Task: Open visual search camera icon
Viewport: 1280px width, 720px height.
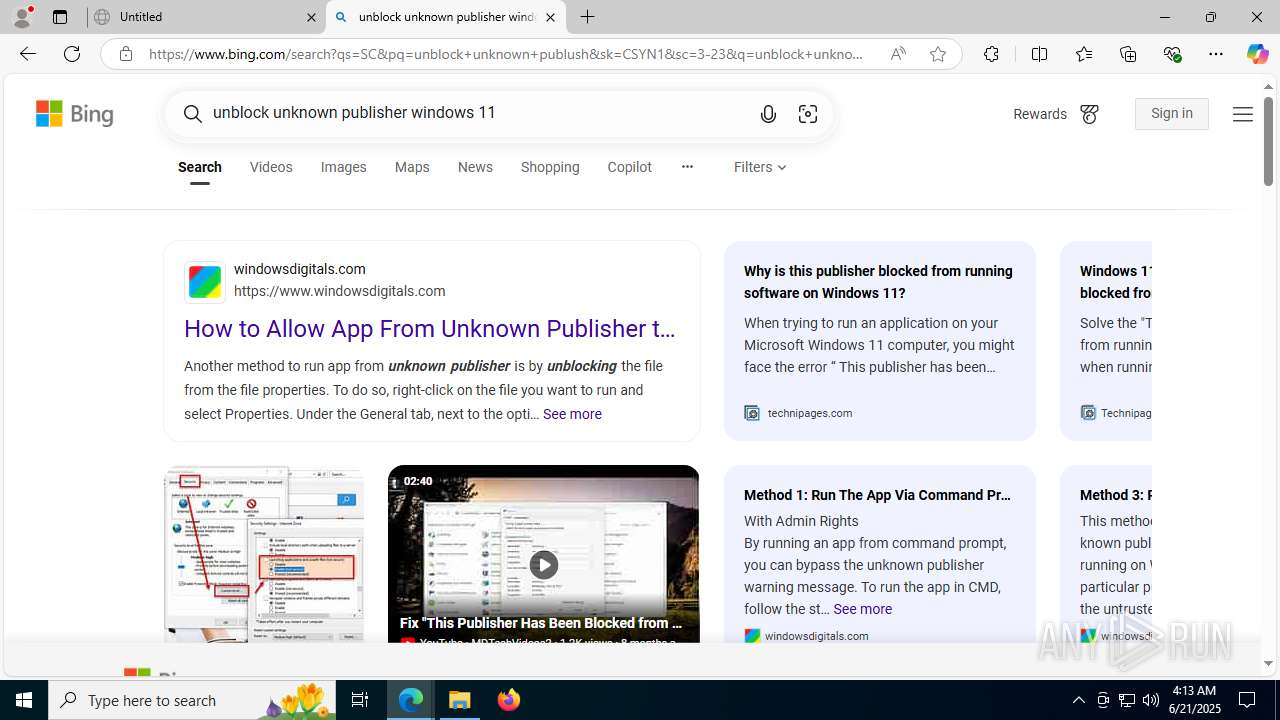Action: 808,114
